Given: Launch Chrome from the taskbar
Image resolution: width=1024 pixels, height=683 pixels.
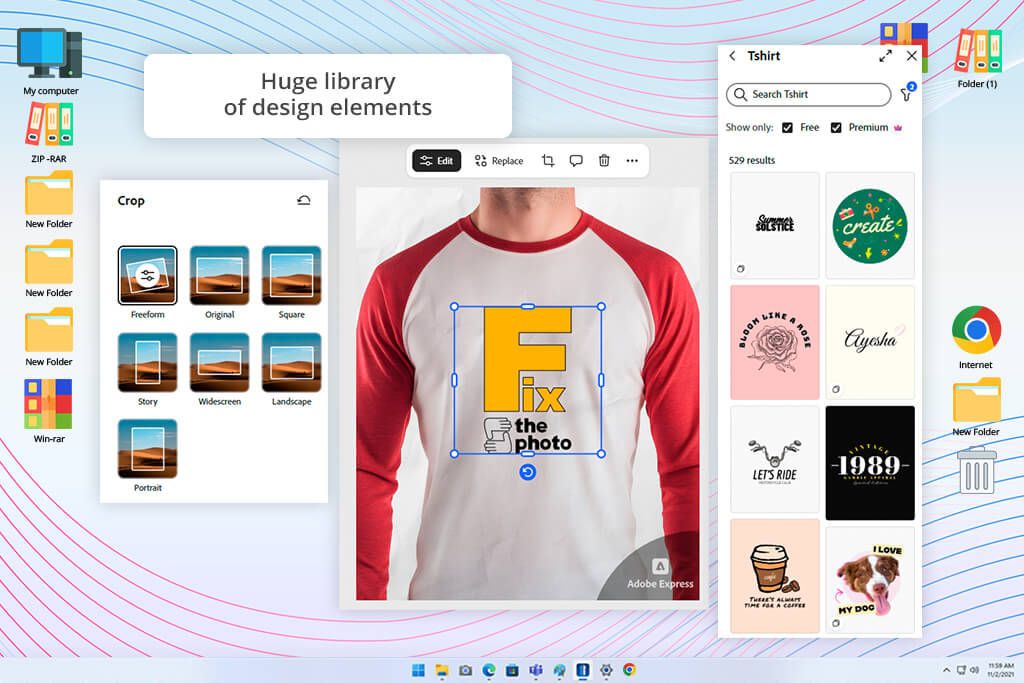Looking at the screenshot, I should click(630, 670).
